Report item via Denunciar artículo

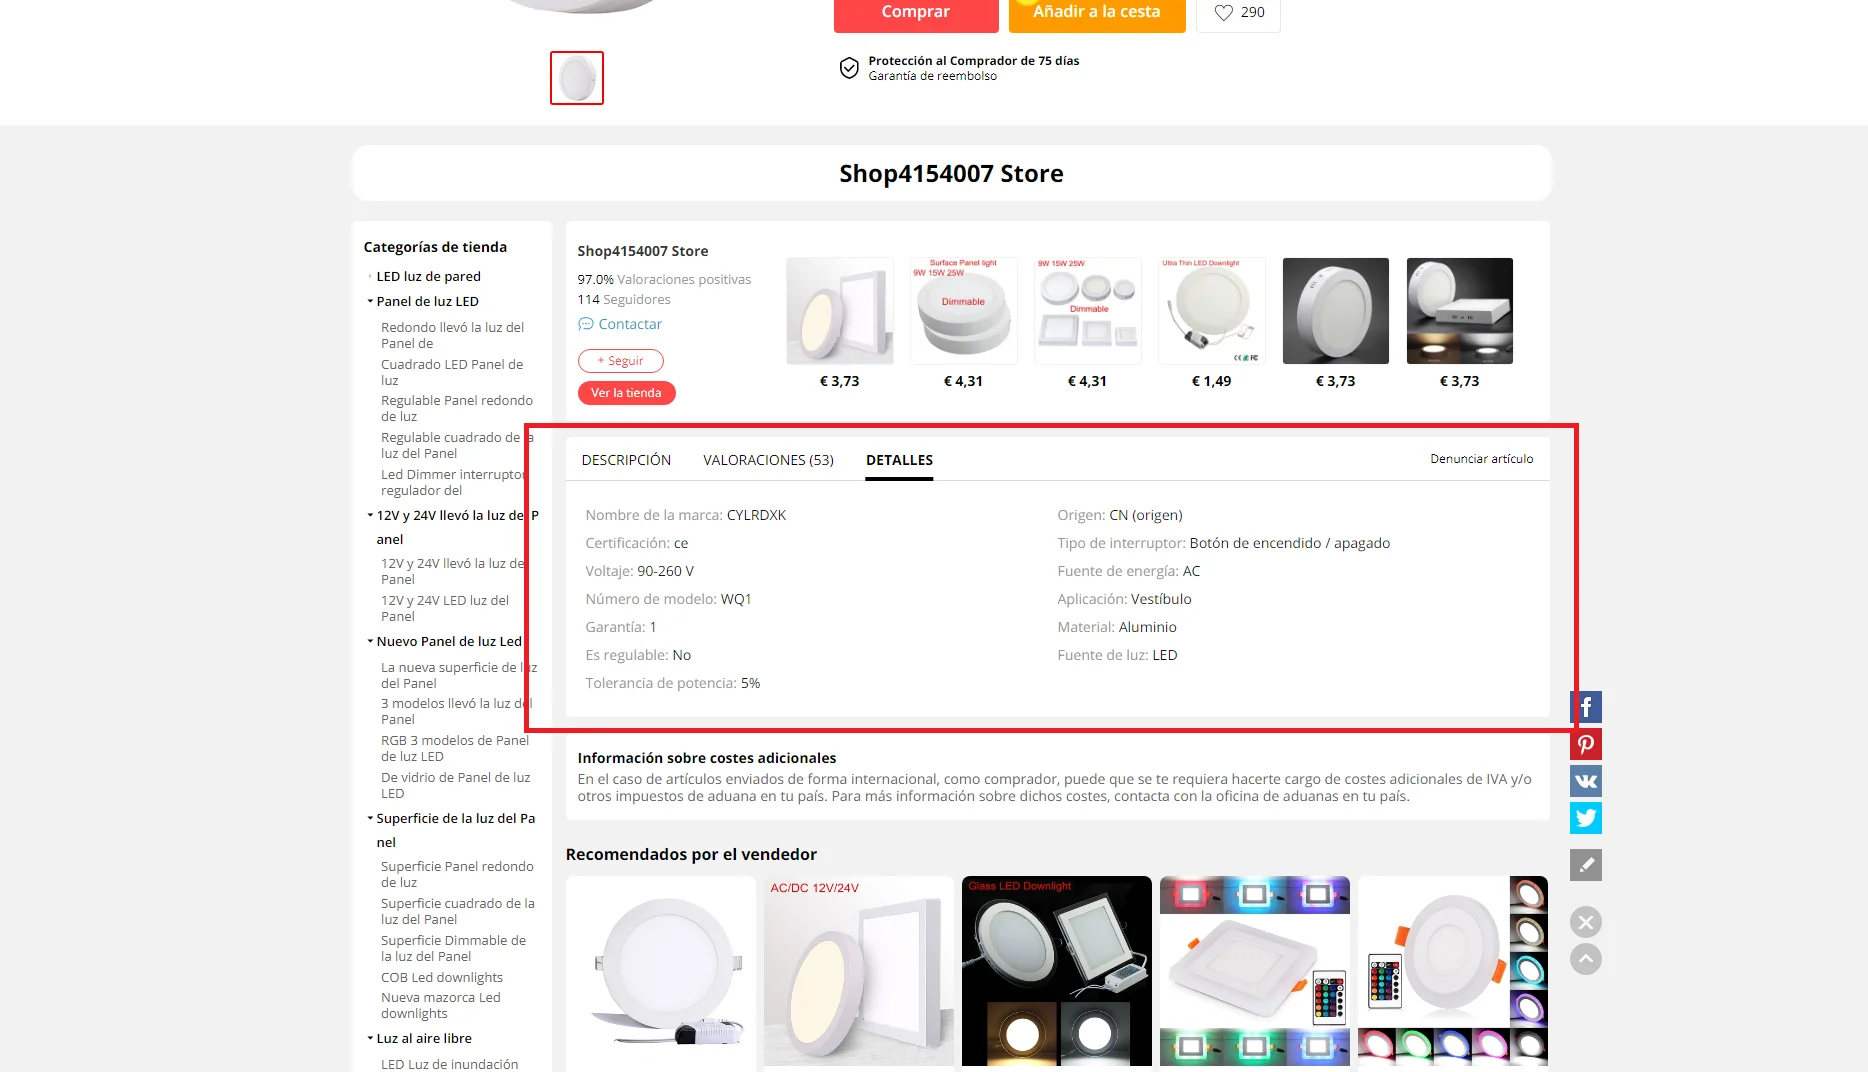(1481, 459)
